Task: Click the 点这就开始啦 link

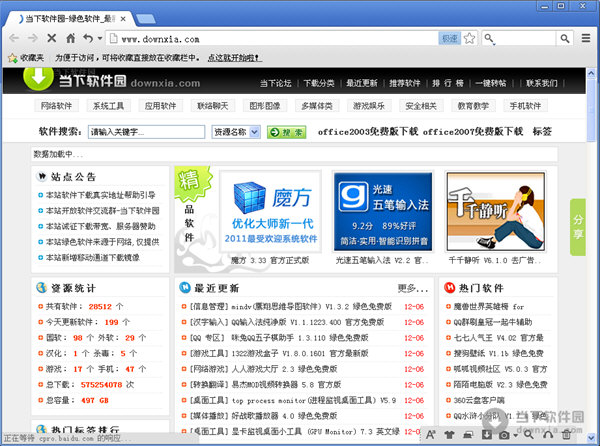Action: [235, 58]
